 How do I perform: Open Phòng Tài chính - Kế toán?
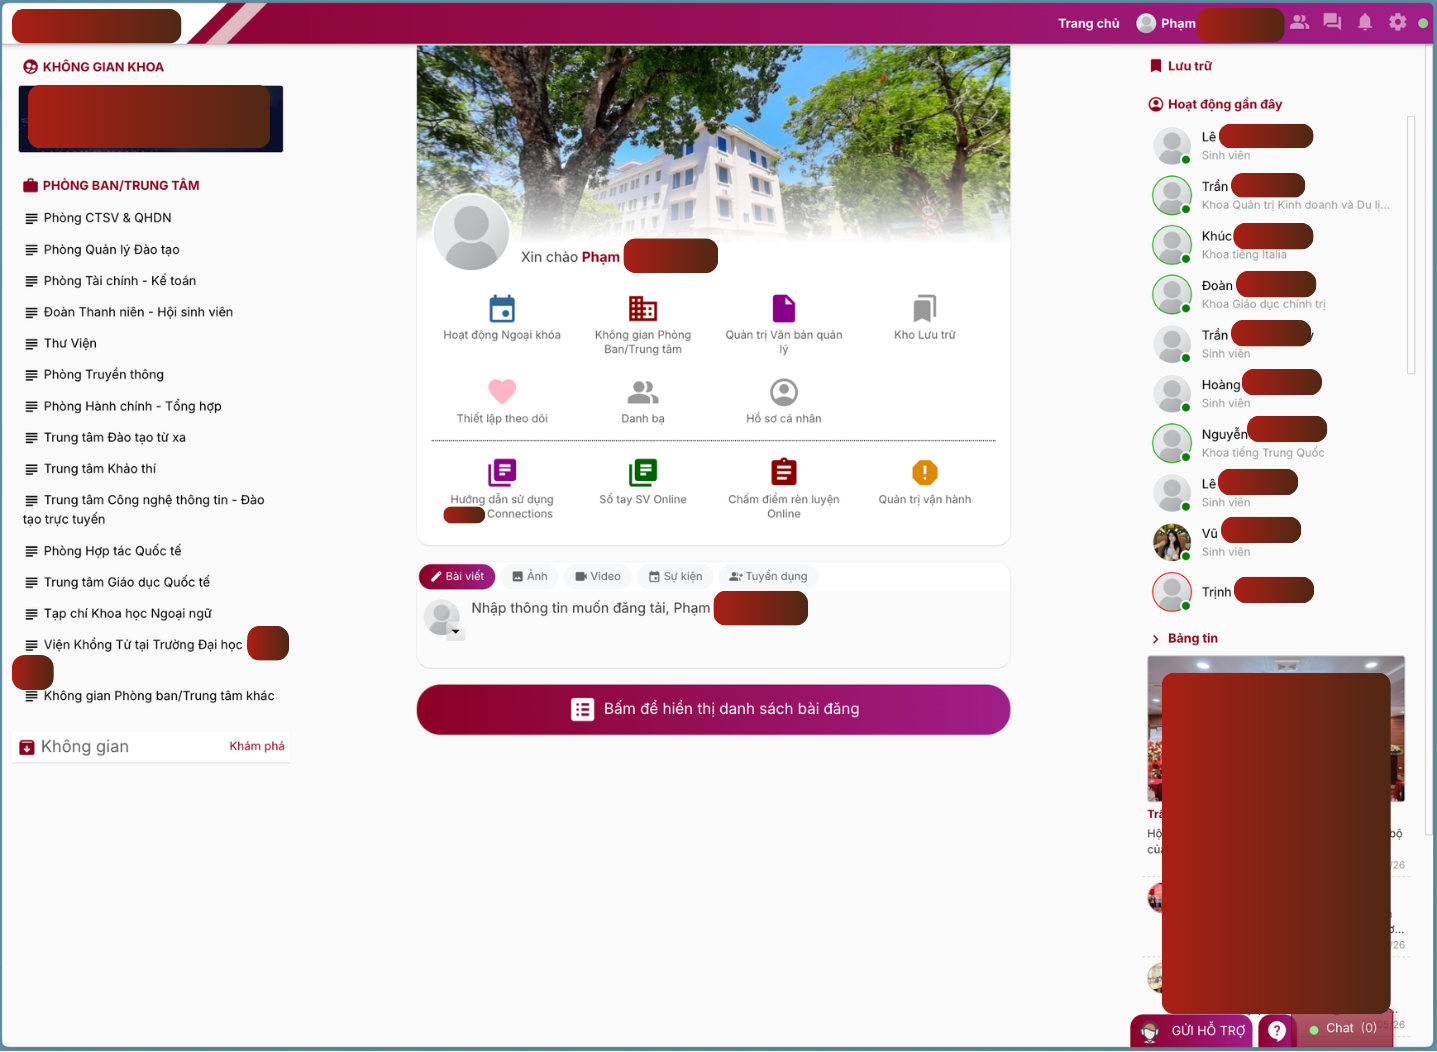click(120, 281)
